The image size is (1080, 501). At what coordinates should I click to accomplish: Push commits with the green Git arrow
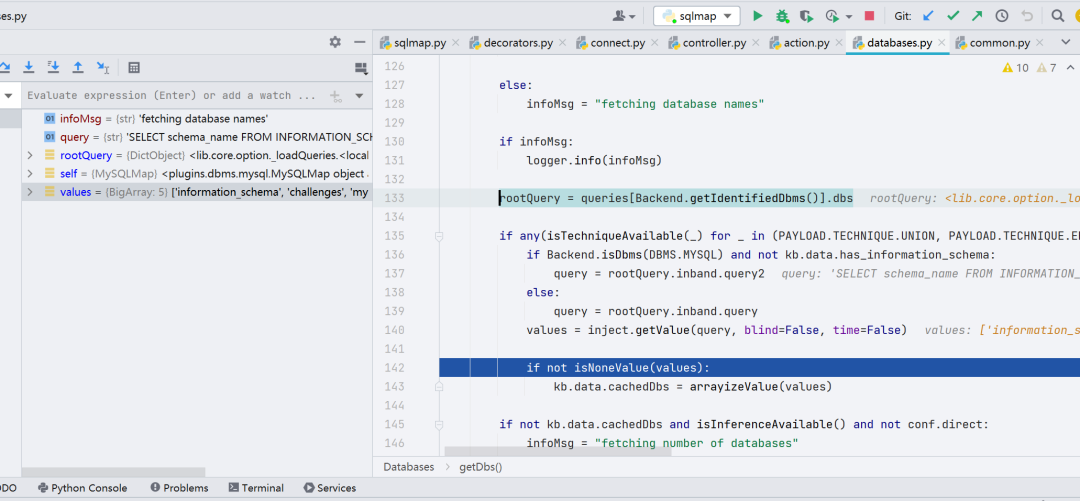pyautogui.click(x=977, y=16)
